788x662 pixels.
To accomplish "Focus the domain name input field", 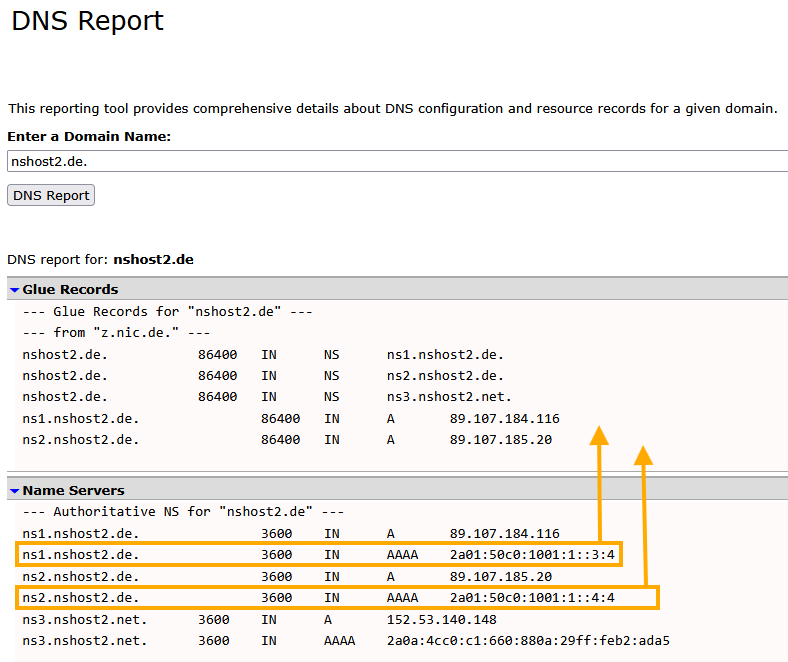I will (398, 161).
